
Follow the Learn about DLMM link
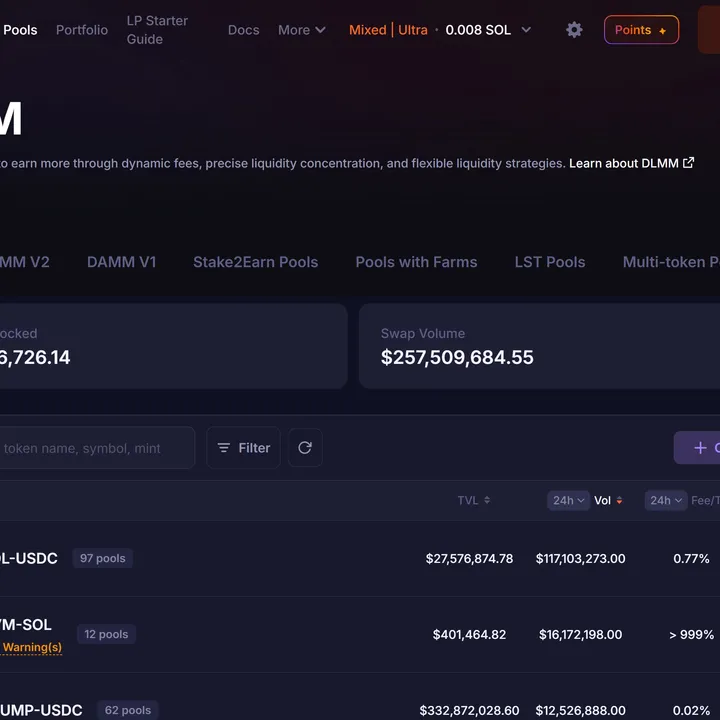631,163
